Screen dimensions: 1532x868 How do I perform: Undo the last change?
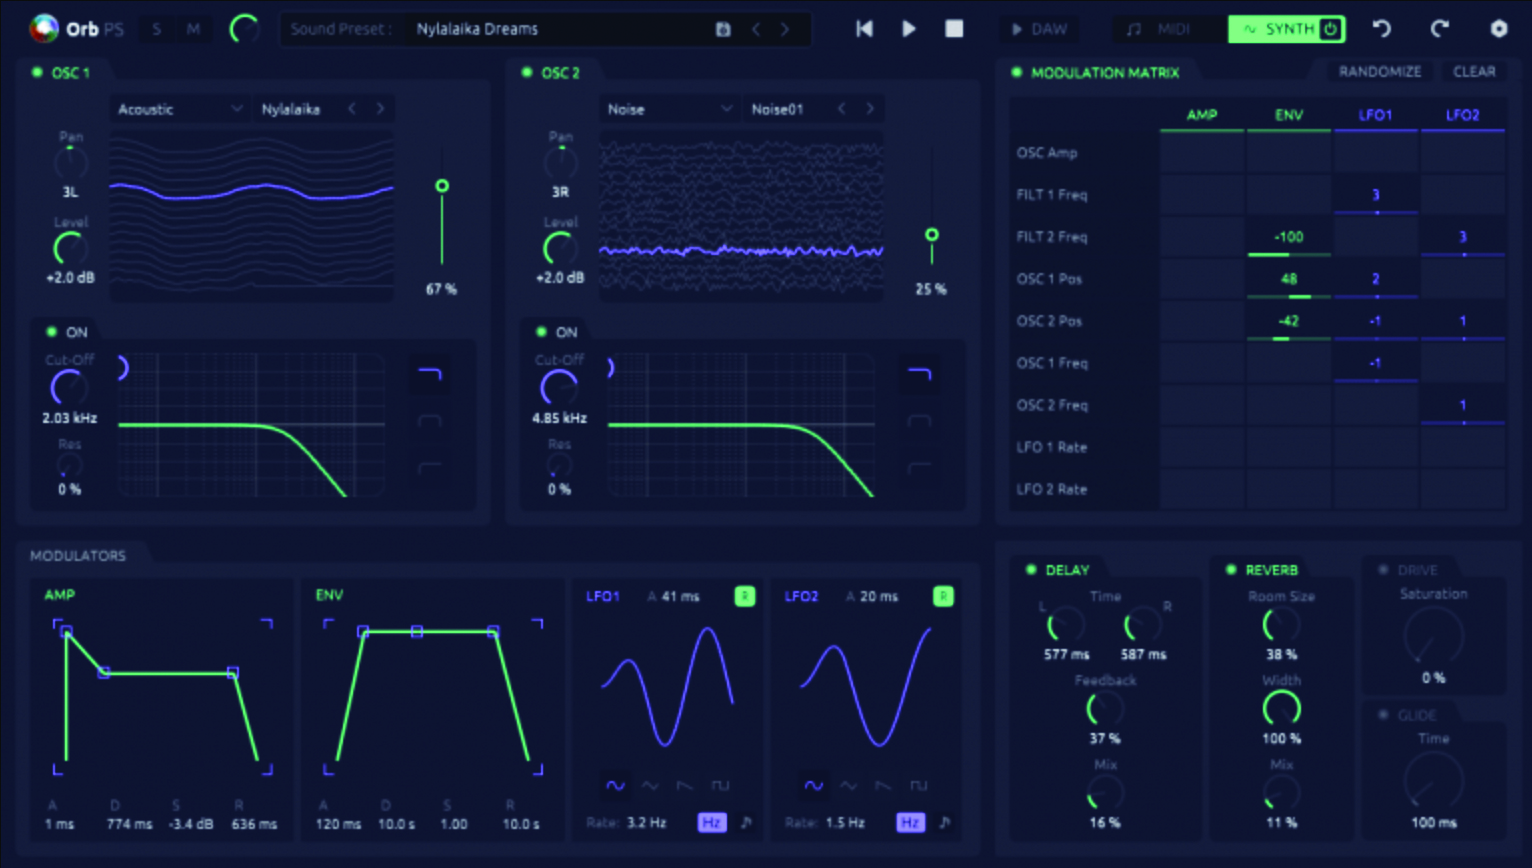pos(1382,29)
